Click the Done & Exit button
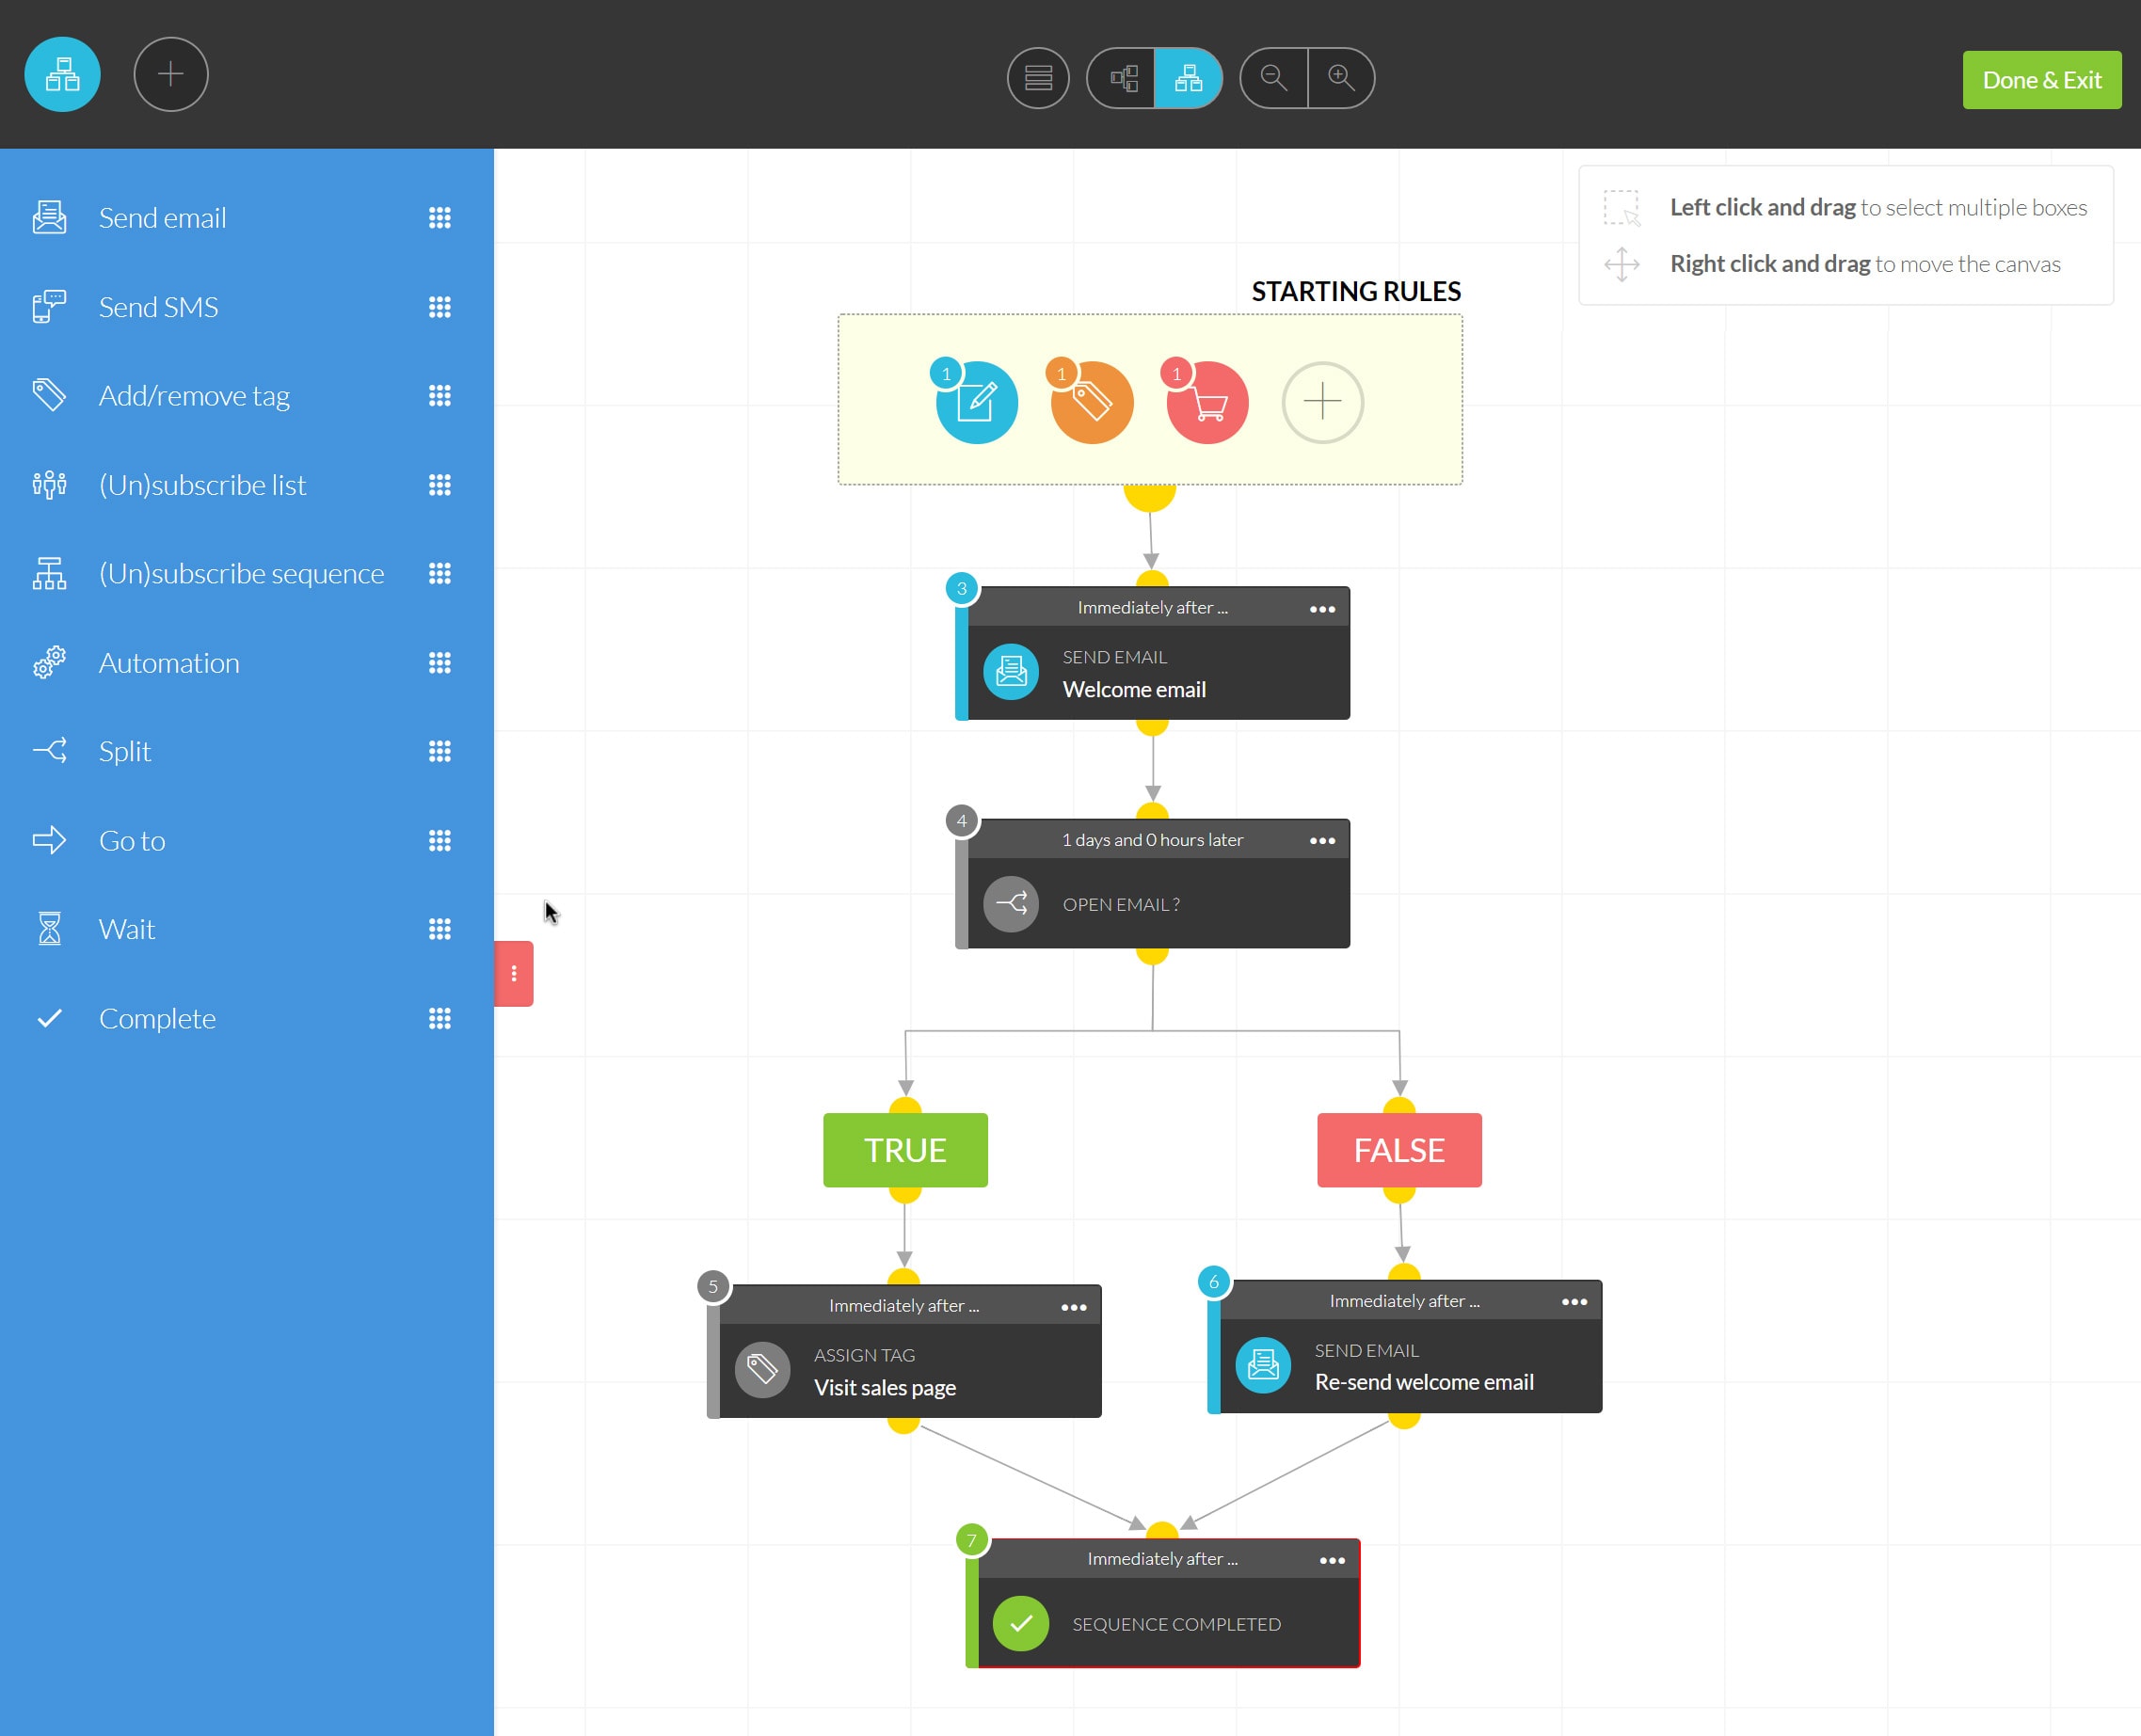This screenshot has height=1736, width=2141. (x=2042, y=80)
